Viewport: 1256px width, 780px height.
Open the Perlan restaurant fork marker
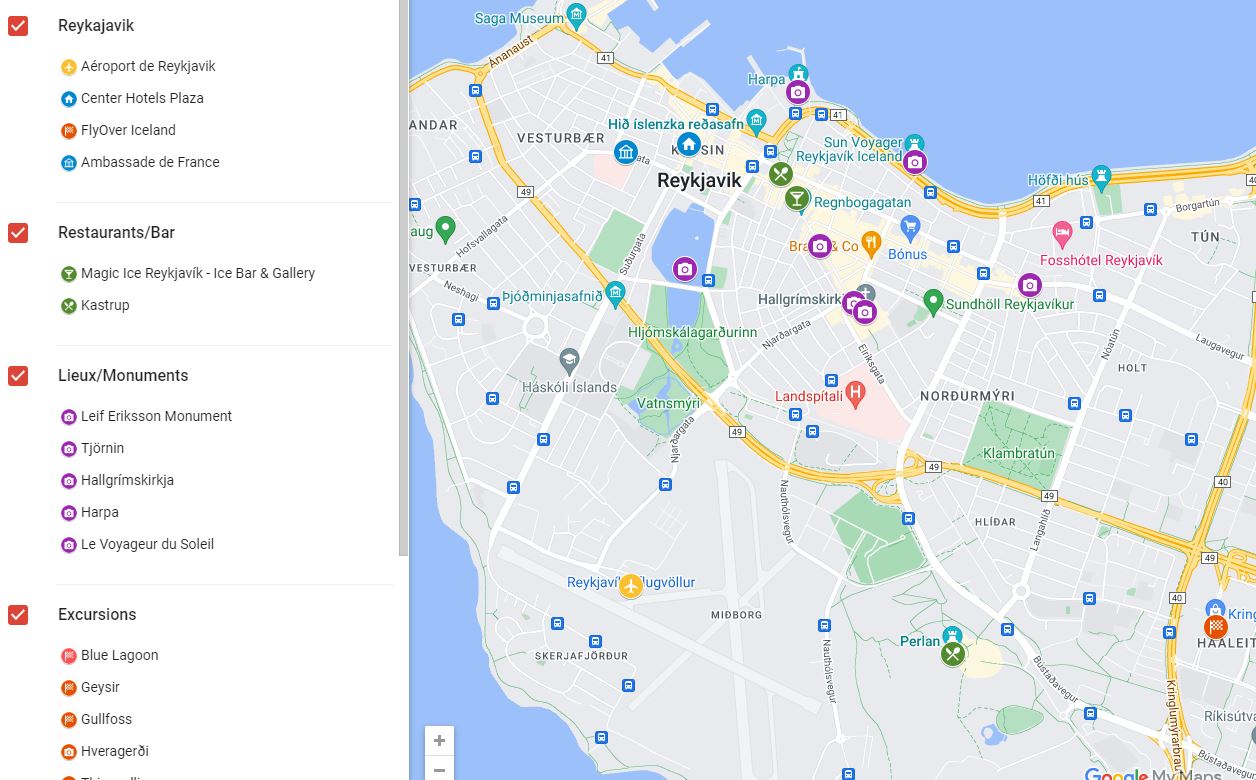pos(953,654)
